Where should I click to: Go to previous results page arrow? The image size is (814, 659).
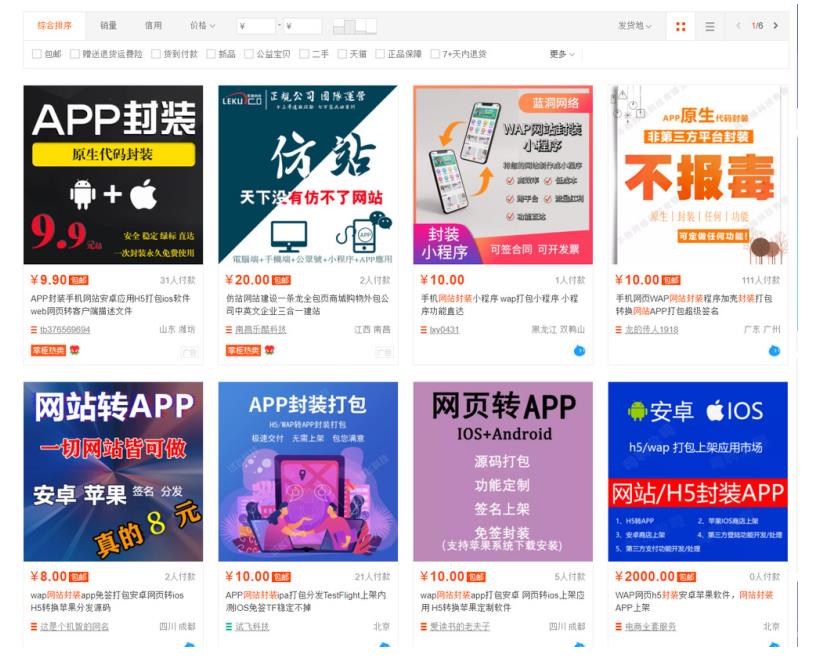pos(738,26)
